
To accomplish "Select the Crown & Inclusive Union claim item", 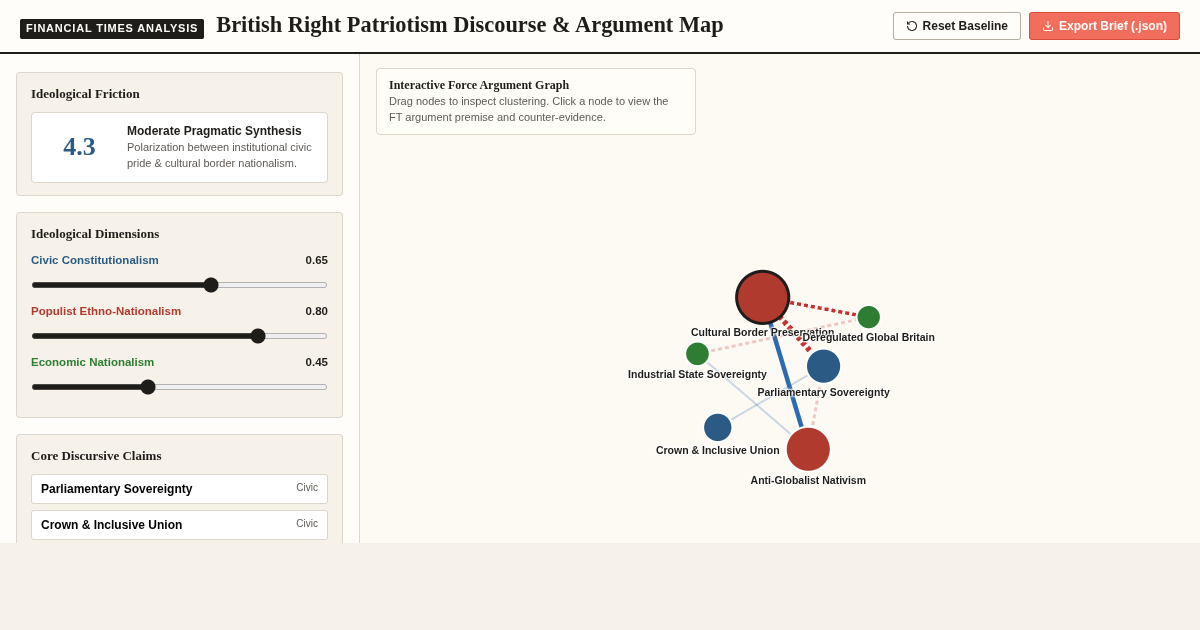I will click(179, 525).
